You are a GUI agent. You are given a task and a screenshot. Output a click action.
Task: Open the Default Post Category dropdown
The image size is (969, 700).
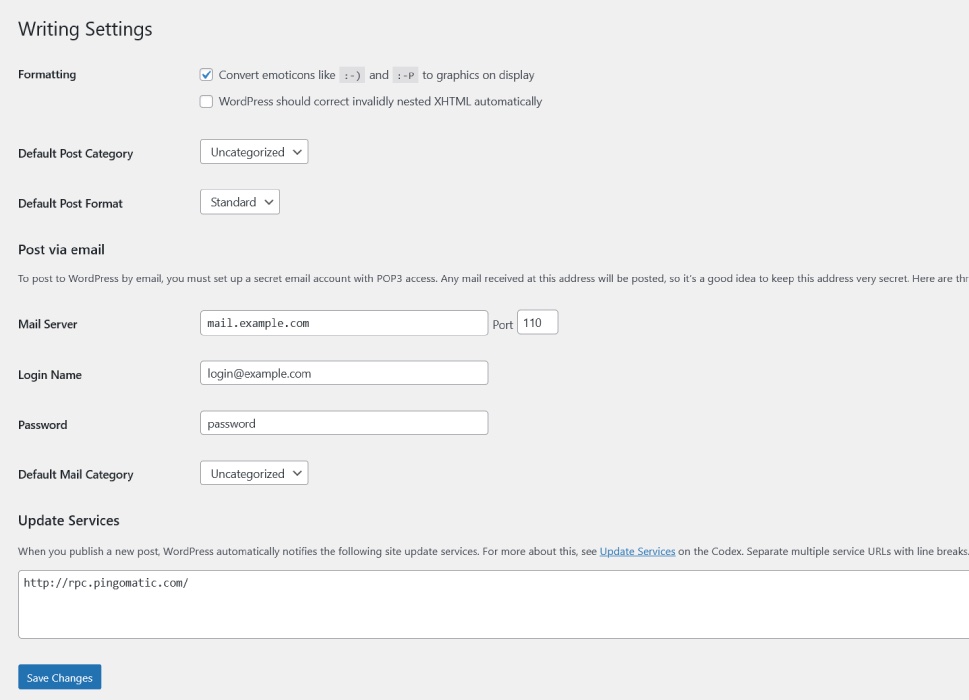coord(254,152)
